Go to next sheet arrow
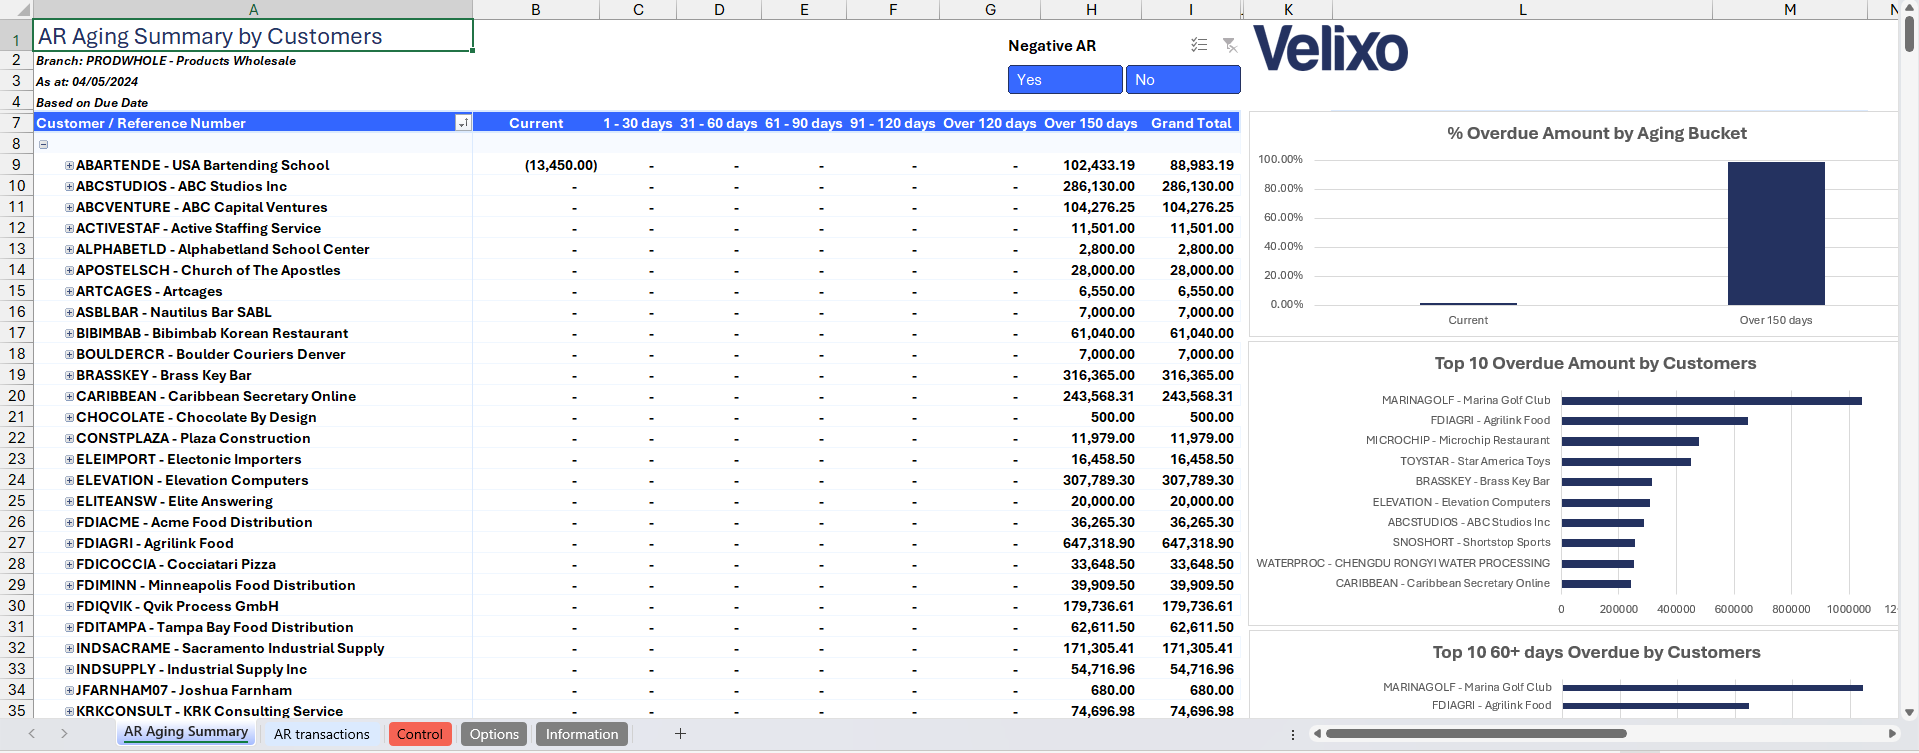 64,734
